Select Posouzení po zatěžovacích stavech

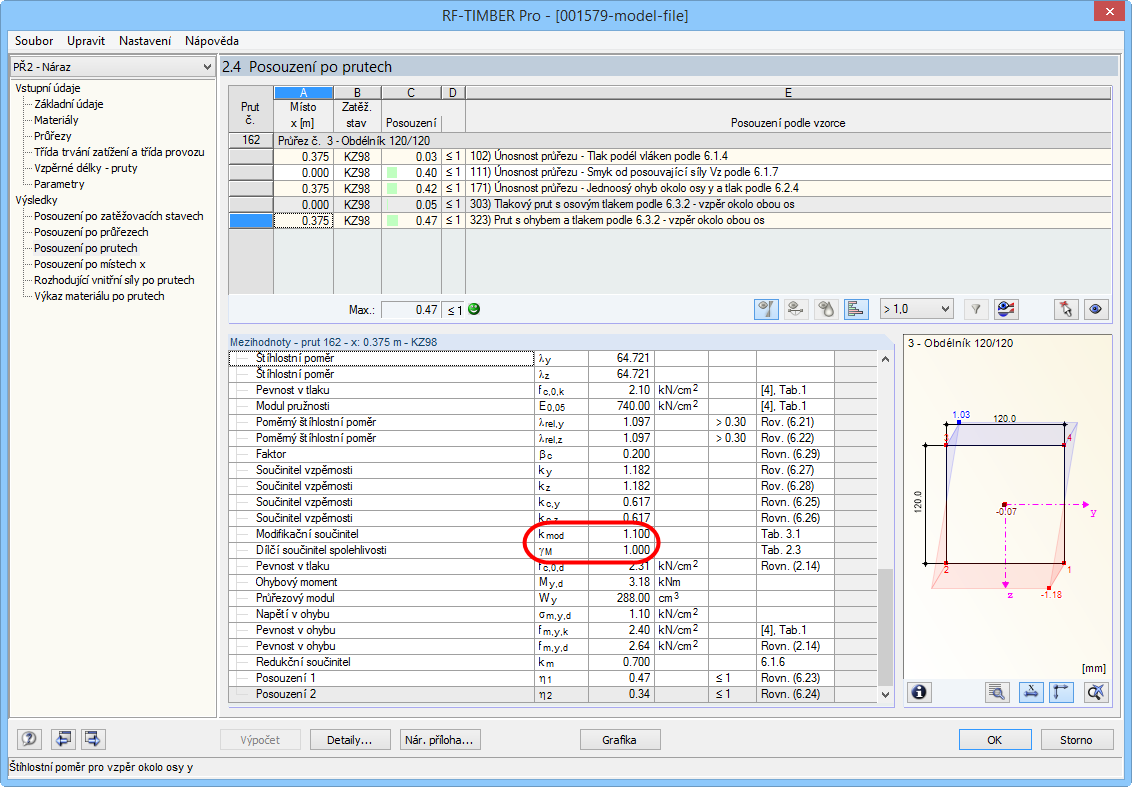[x=119, y=216]
